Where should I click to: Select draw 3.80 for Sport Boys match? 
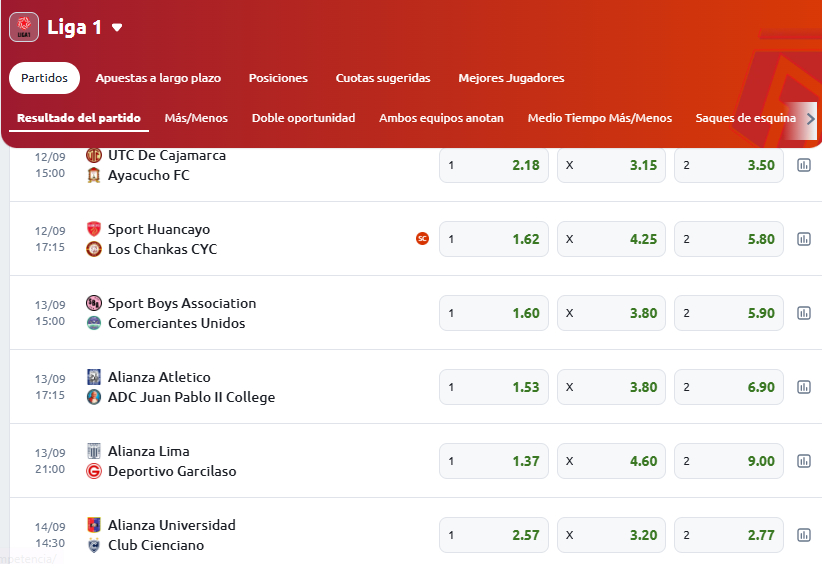(x=611, y=313)
